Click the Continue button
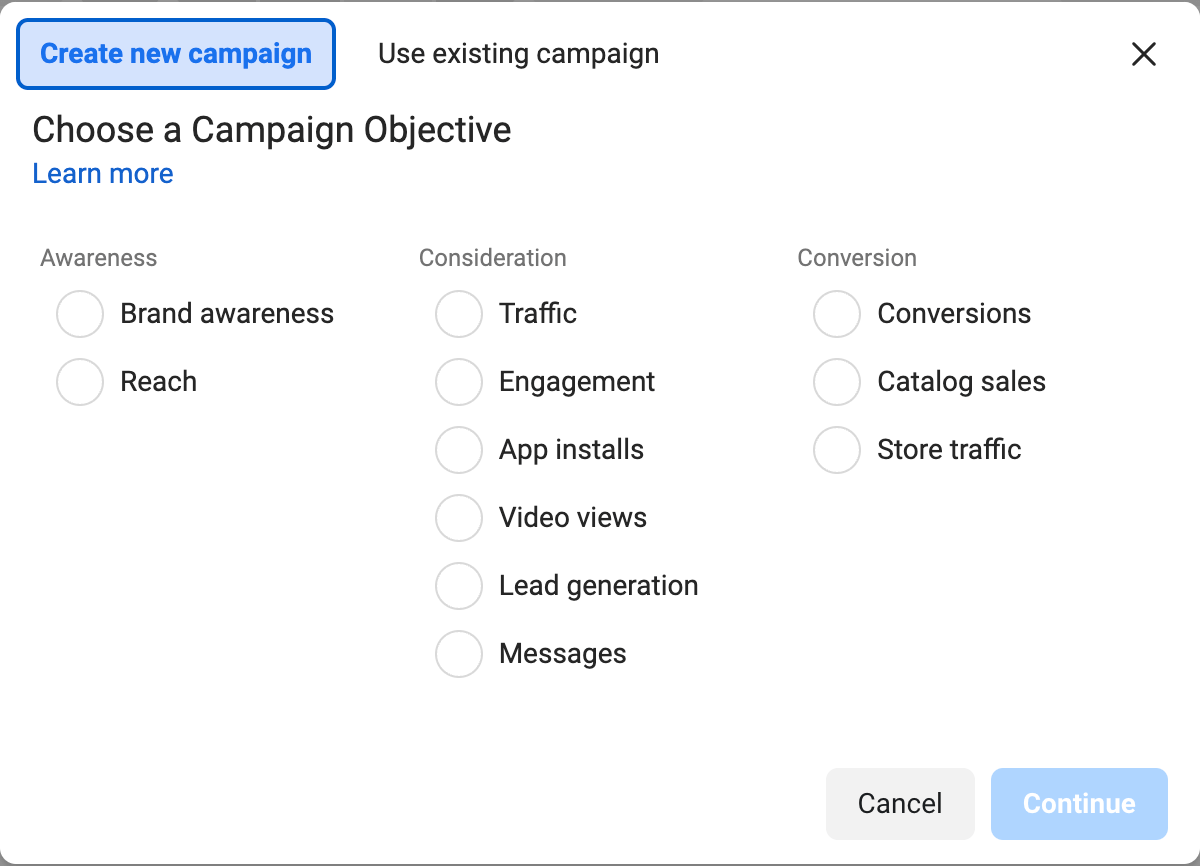Viewport: 1200px width, 866px height. pos(1079,804)
